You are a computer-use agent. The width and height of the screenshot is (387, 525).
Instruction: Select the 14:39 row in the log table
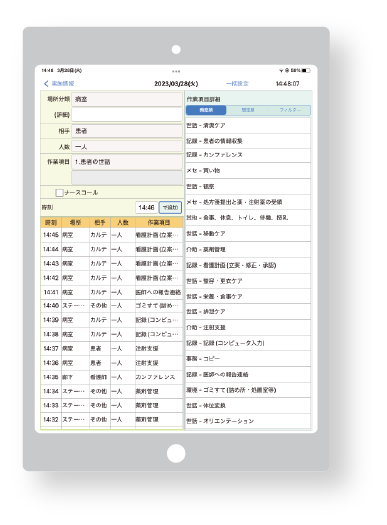coord(112,320)
